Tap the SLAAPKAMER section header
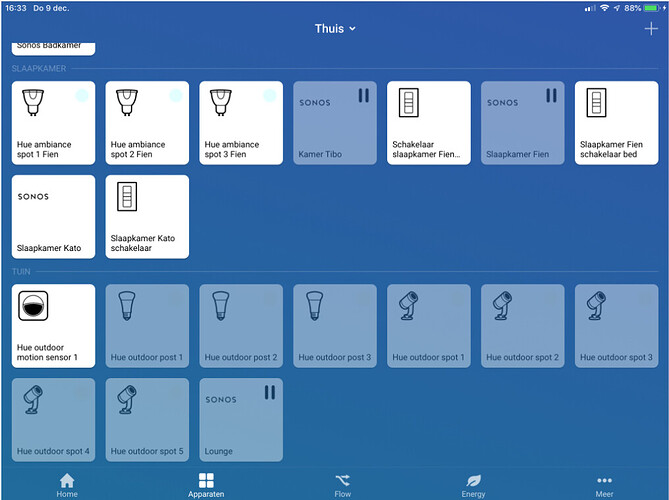Screen dimensions: 669x500 pos(39,69)
